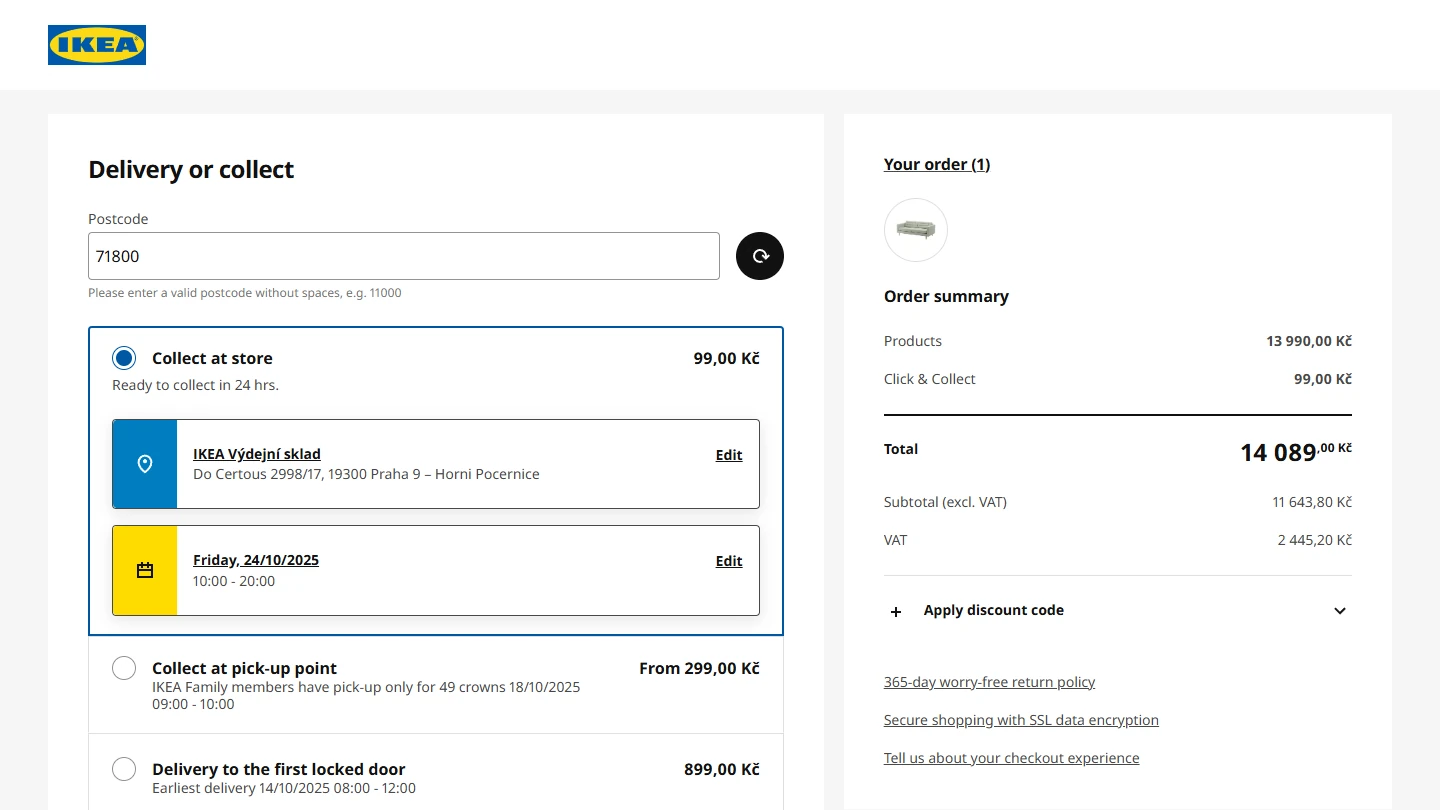The image size is (1440, 810).
Task: Open the sofa product thumbnail
Action: (x=915, y=230)
